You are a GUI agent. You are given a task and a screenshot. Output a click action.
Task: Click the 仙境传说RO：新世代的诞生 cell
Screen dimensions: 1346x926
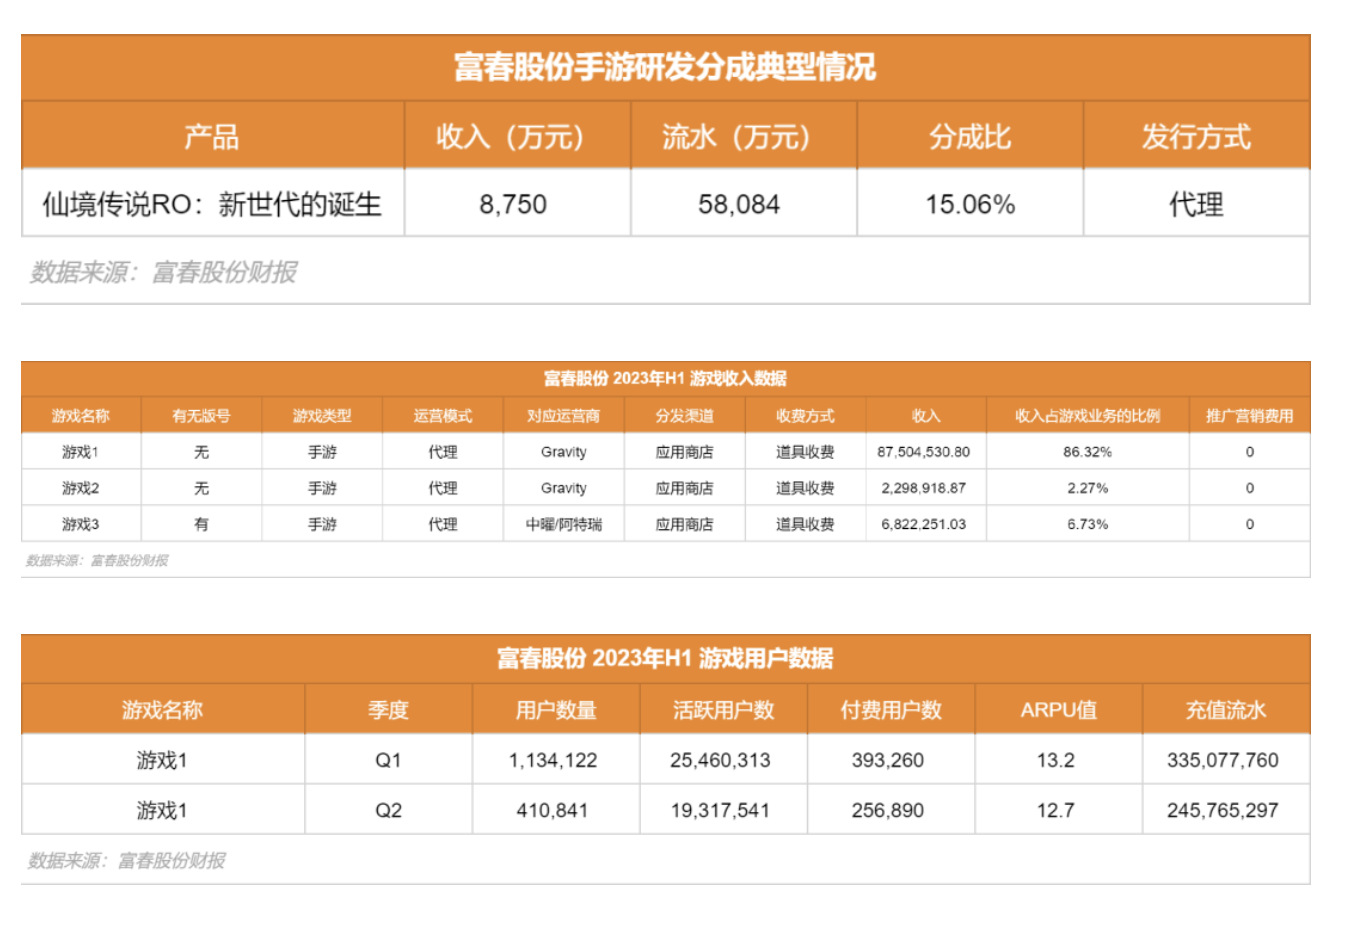(212, 203)
